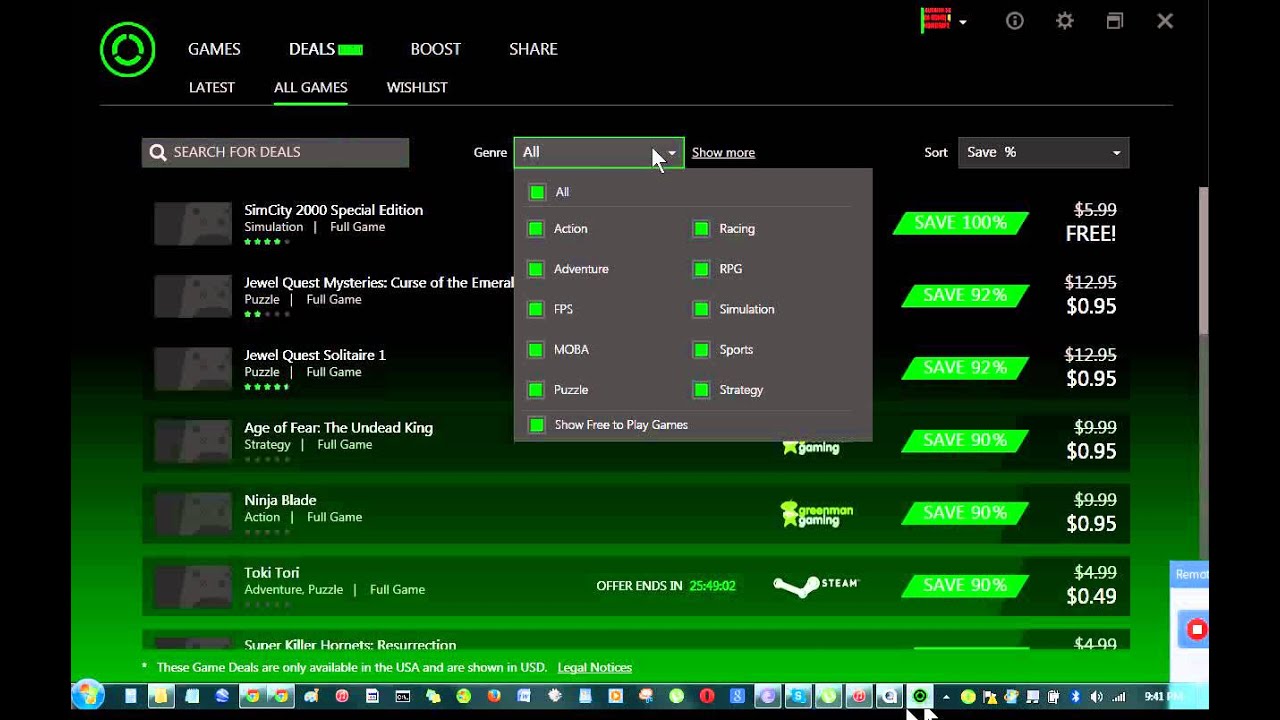Click the Razer Cortex green logo
This screenshot has width=1280, height=720.
[127, 49]
